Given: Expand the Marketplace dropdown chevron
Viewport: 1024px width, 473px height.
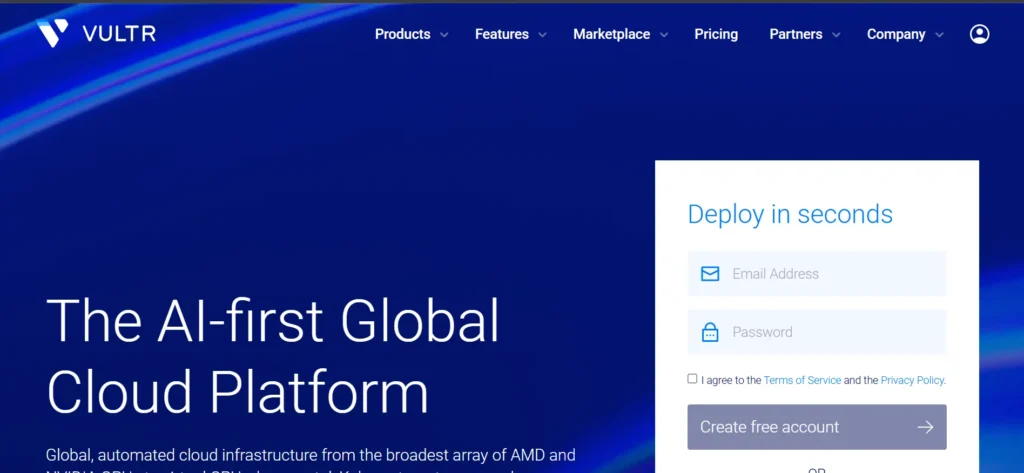Looking at the screenshot, I should (x=664, y=35).
